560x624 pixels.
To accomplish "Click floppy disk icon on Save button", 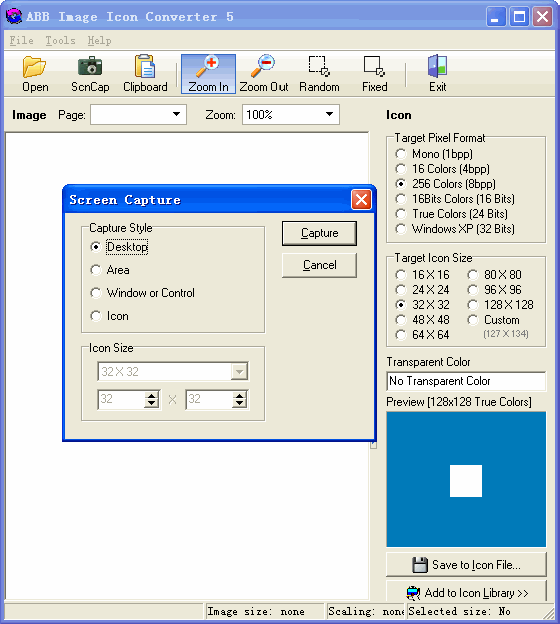I will [x=420, y=565].
